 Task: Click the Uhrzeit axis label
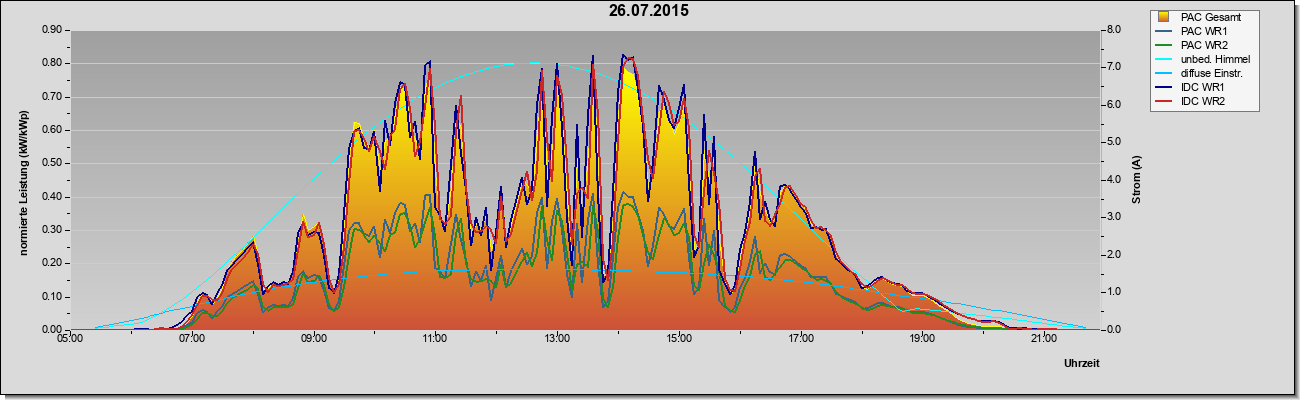coord(1082,364)
